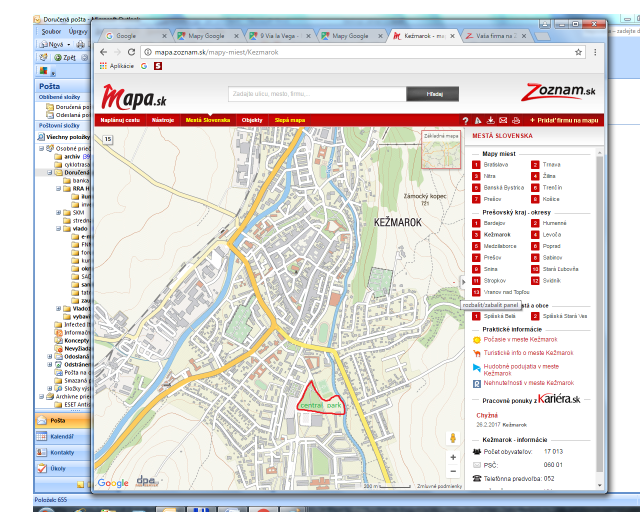
Task: Zoom in on the map with plus
Action: pyautogui.click(x=453, y=457)
